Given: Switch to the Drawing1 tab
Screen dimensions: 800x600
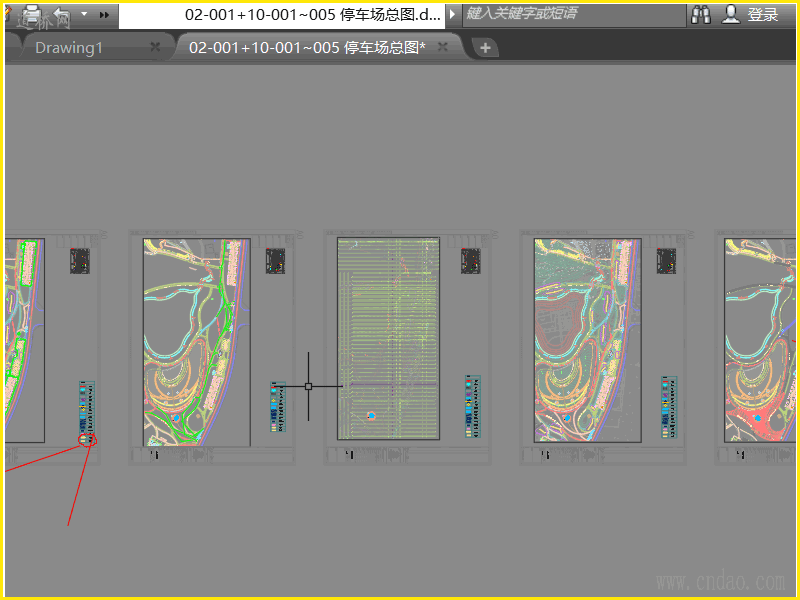Looking at the screenshot, I should pyautogui.click(x=69, y=47).
